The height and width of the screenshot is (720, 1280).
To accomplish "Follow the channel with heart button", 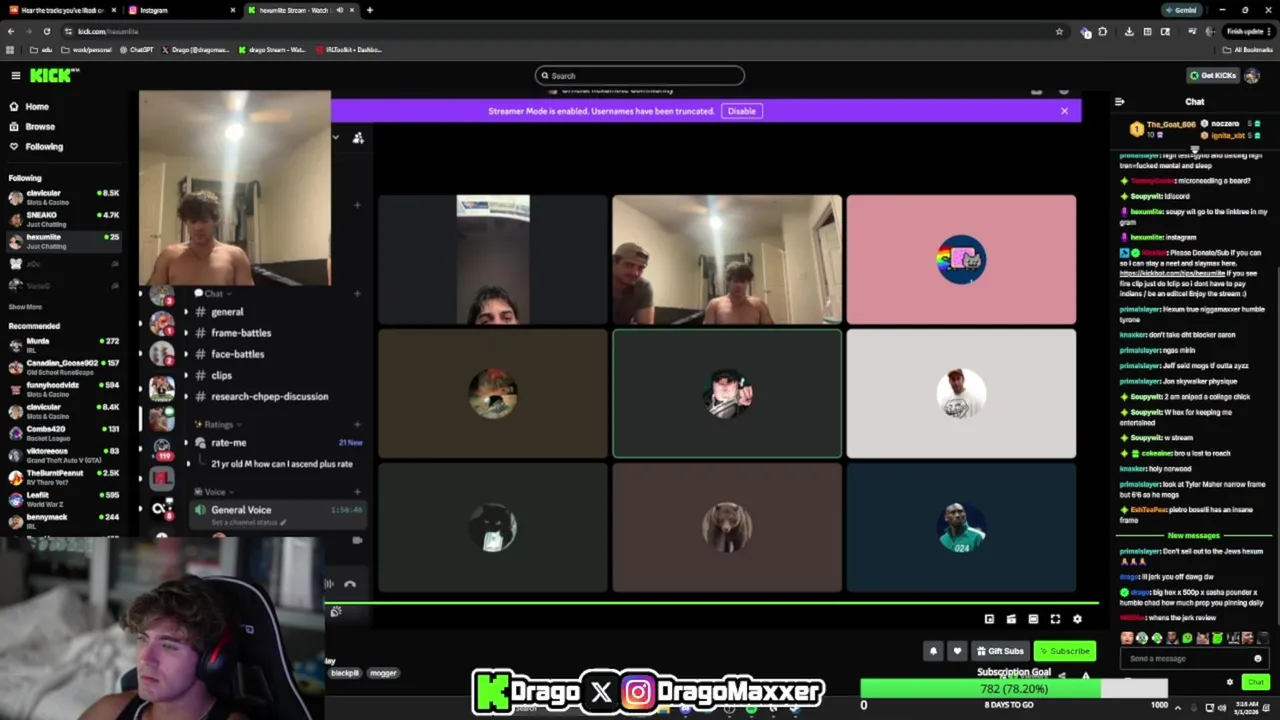I will coord(957,651).
